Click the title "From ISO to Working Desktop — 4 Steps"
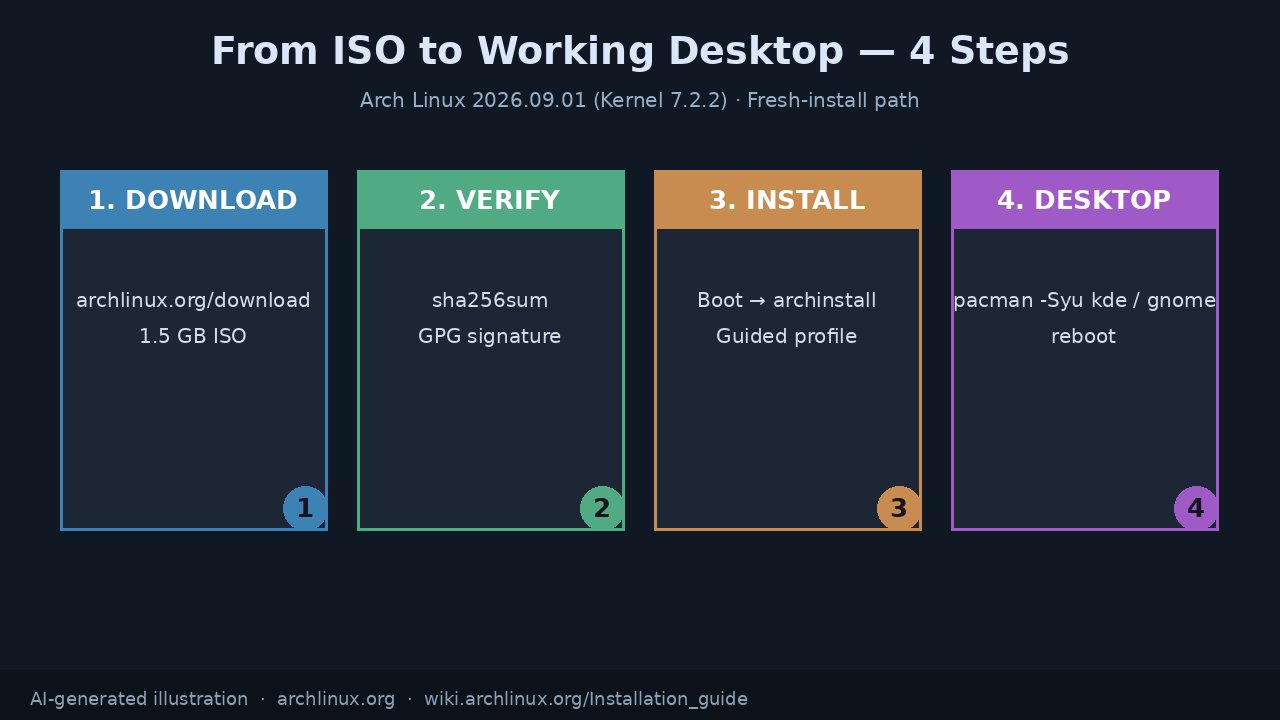This screenshot has width=1280, height=720. coord(640,52)
